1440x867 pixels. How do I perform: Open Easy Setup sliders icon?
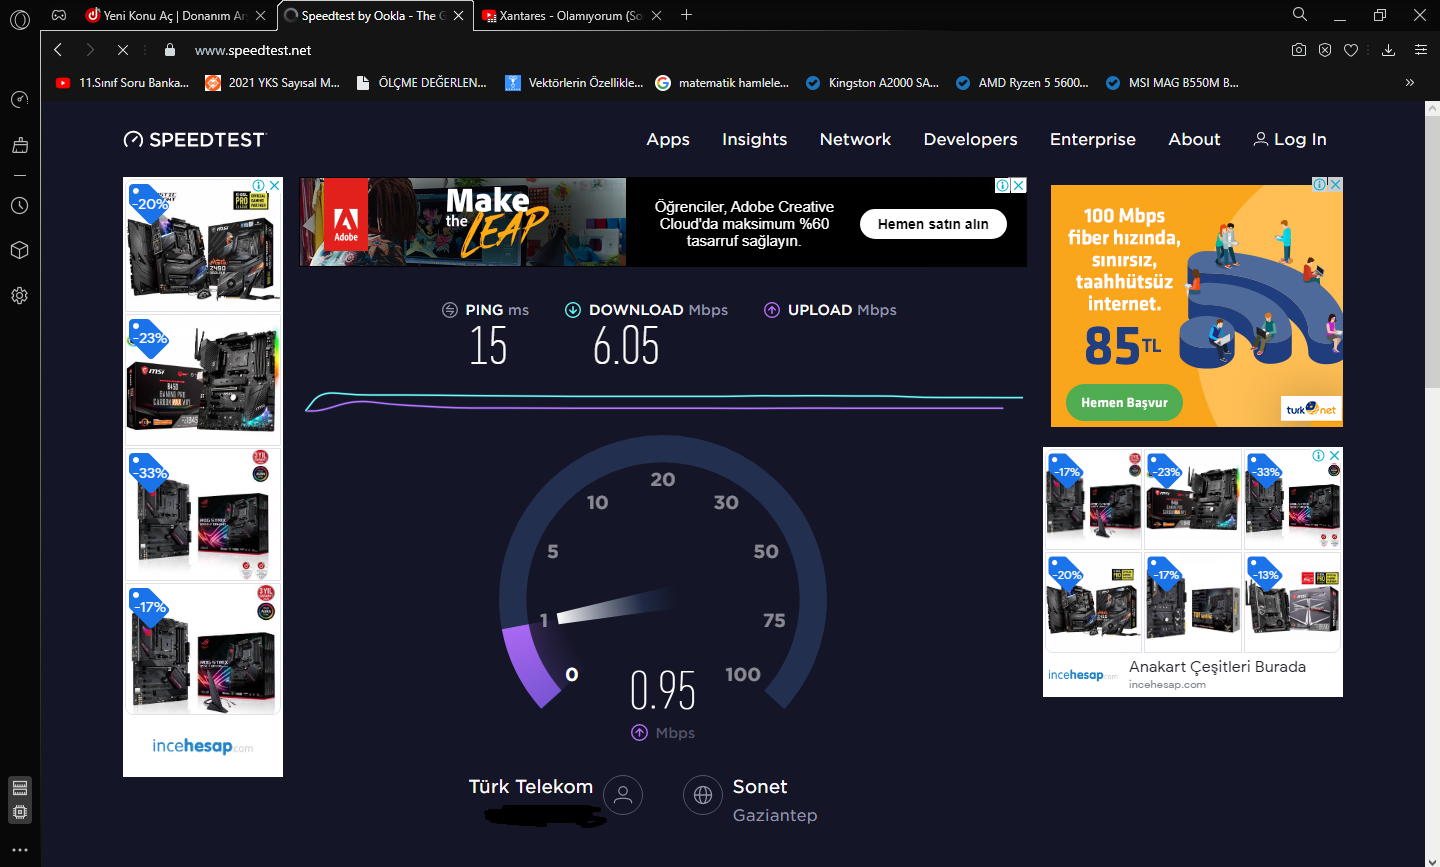click(x=1421, y=50)
